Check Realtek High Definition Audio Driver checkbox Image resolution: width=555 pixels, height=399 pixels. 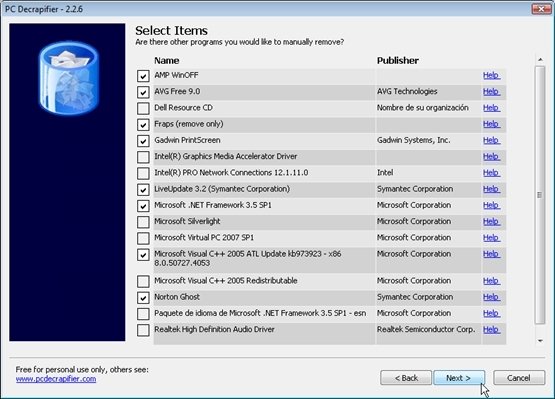143,330
